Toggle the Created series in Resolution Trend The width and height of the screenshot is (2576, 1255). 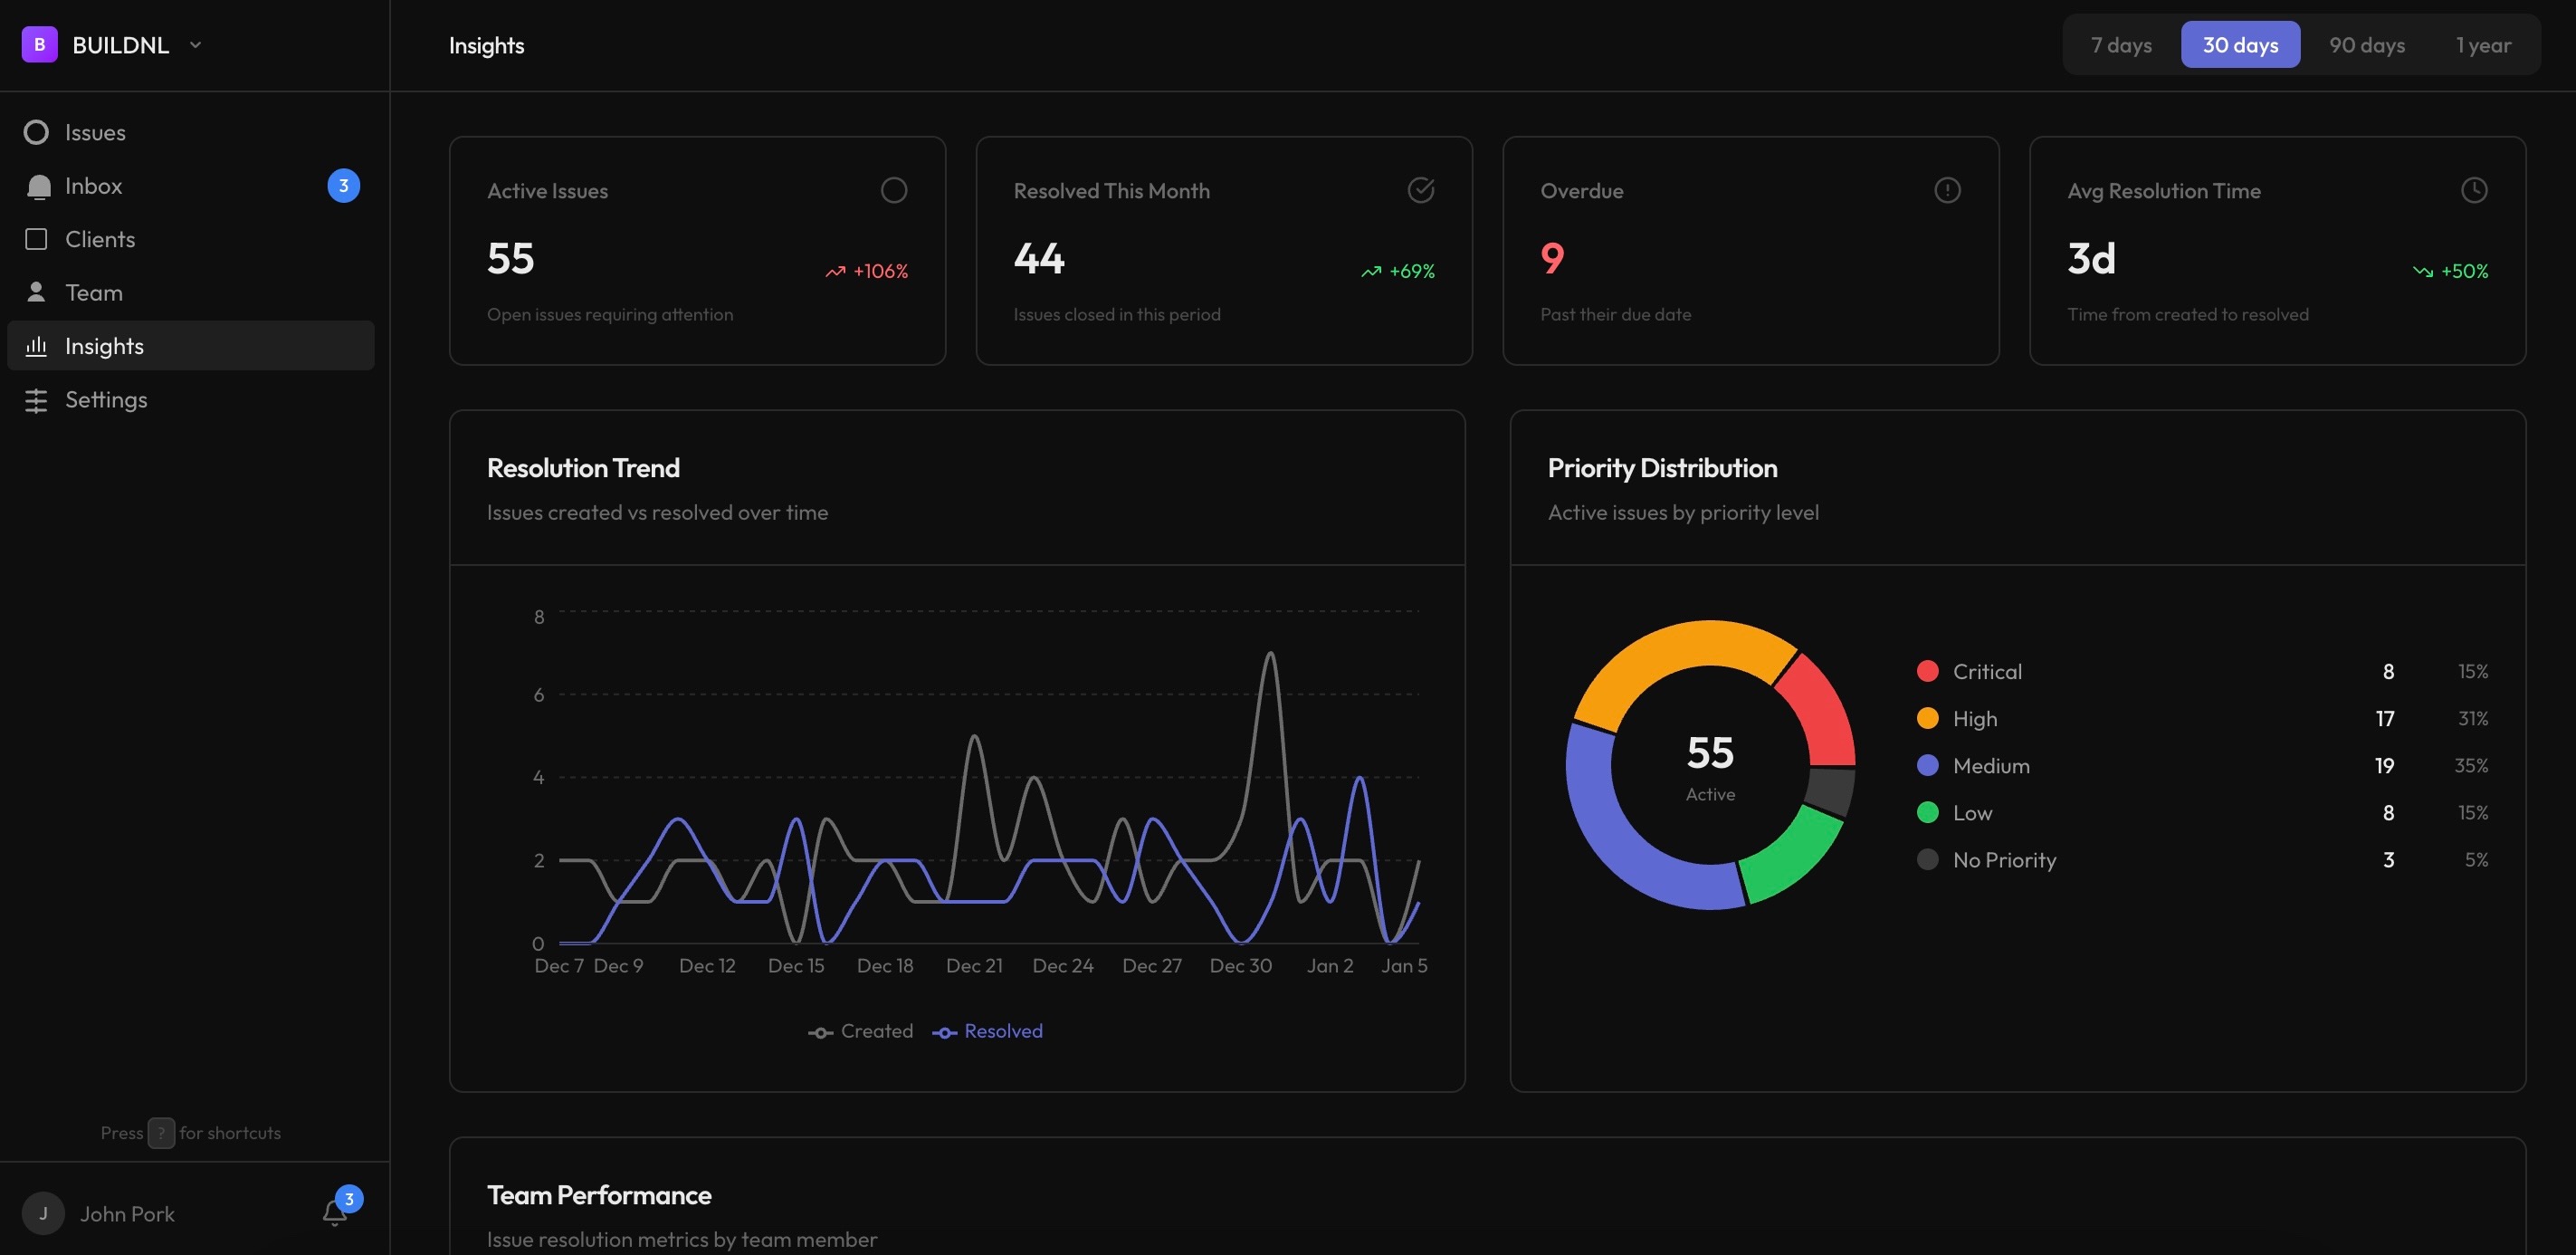coord(861,1031)
